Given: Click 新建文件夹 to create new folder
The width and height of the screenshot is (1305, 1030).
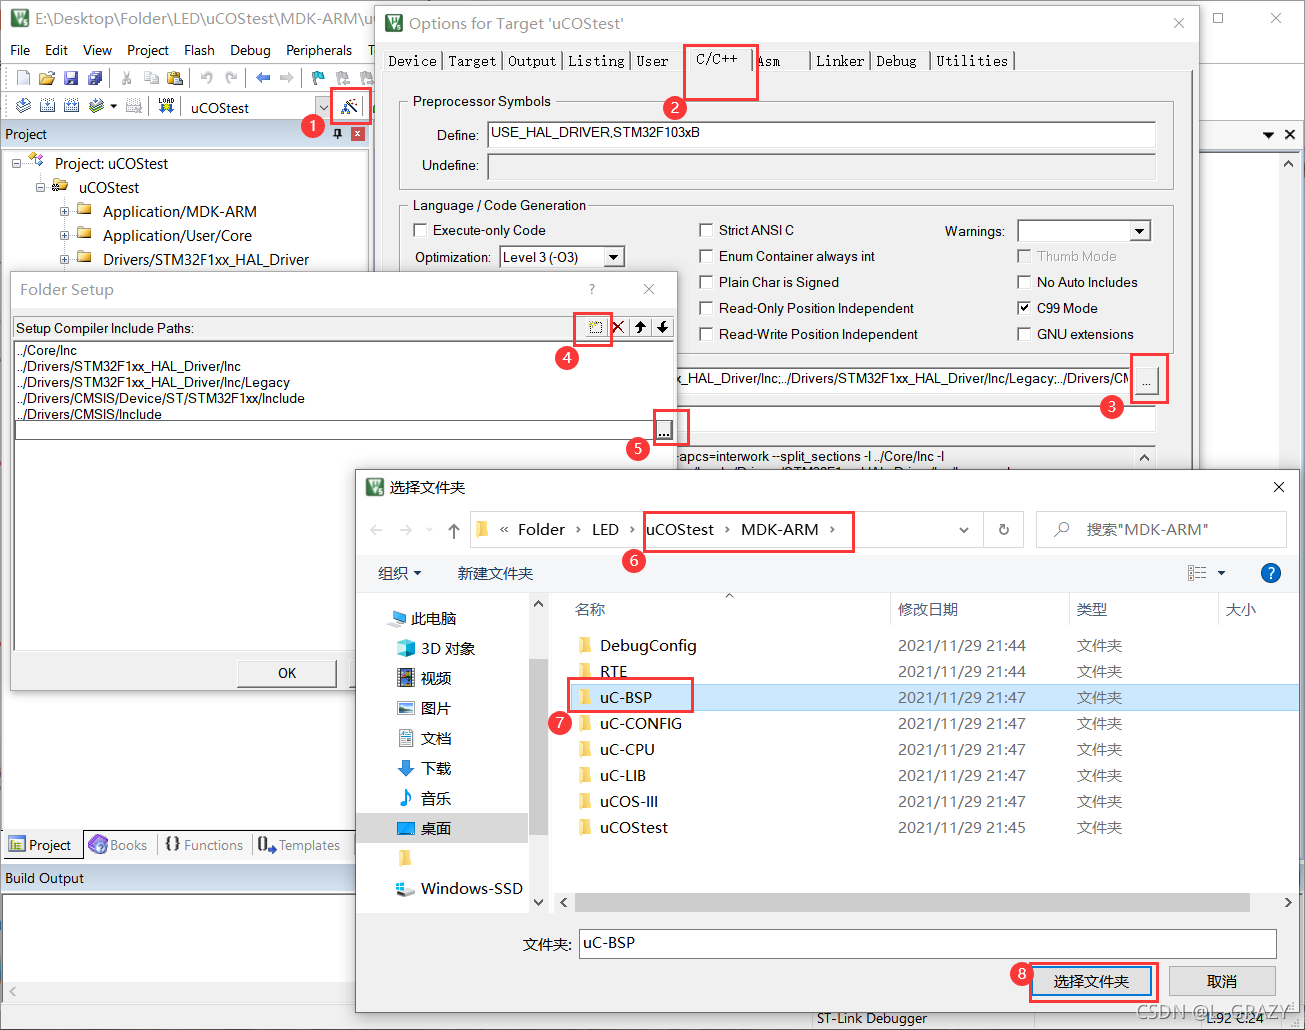Looking at the screenshot, I should (x=495, y=573).
